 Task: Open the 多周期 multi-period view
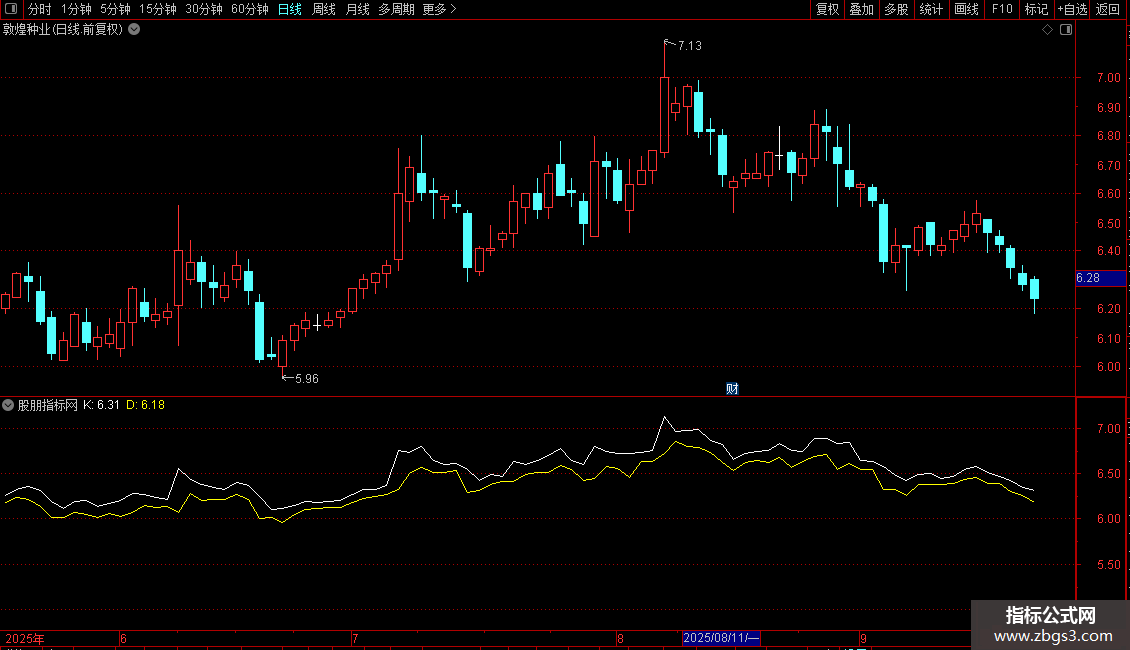coord(396,9)
